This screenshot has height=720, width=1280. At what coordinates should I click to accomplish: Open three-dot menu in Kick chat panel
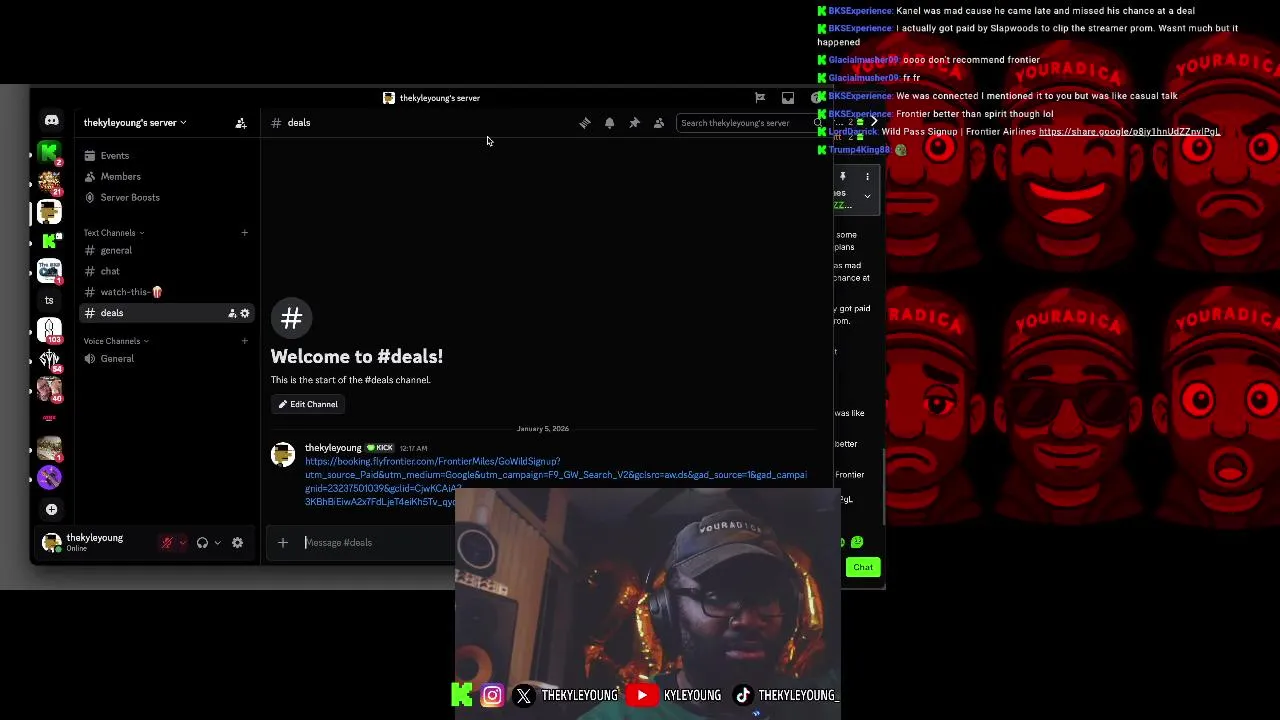click(867, 177)
